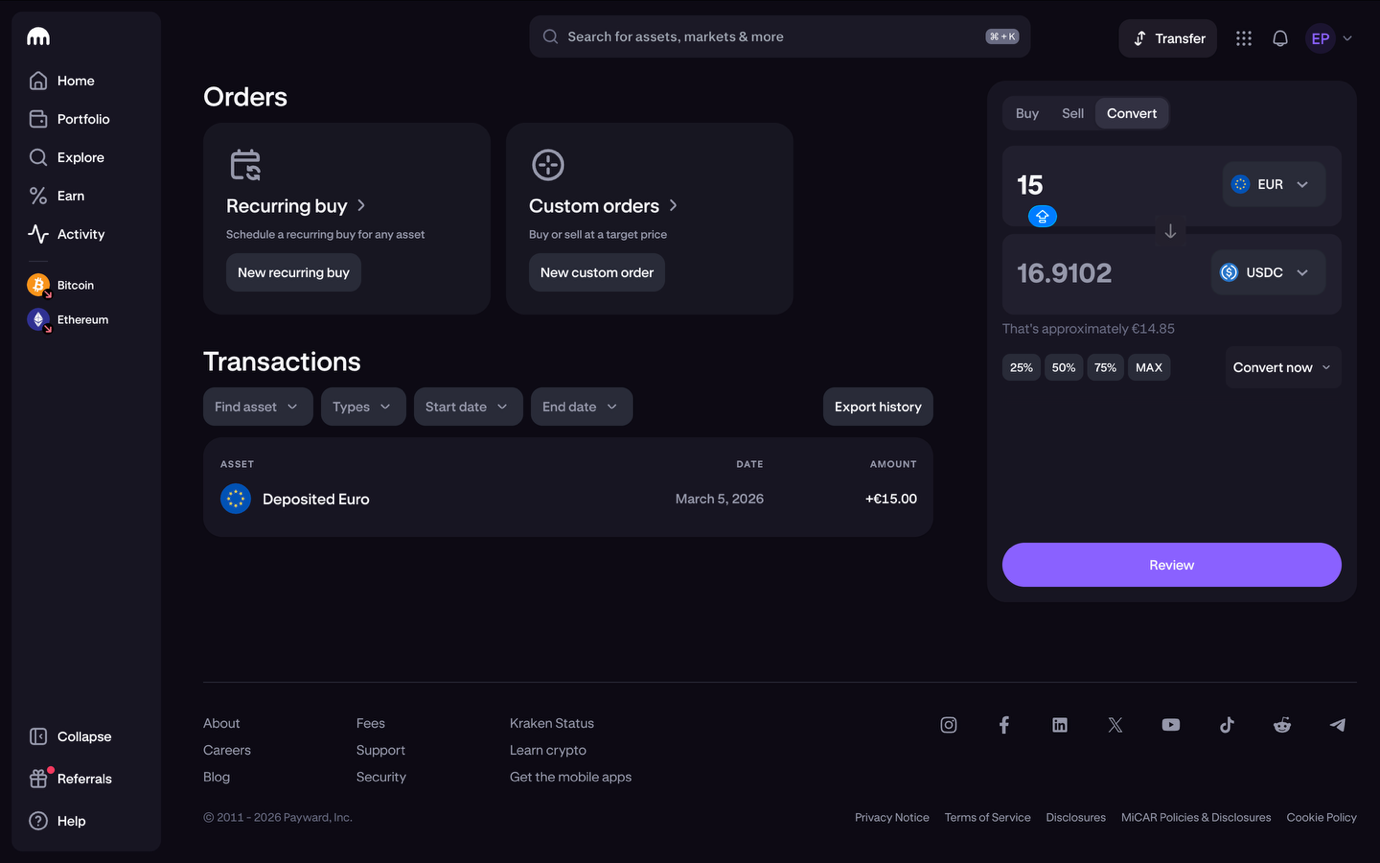Click the Recurring buy calendar icon
1380x863 pixels.
(x=245, y=165)
